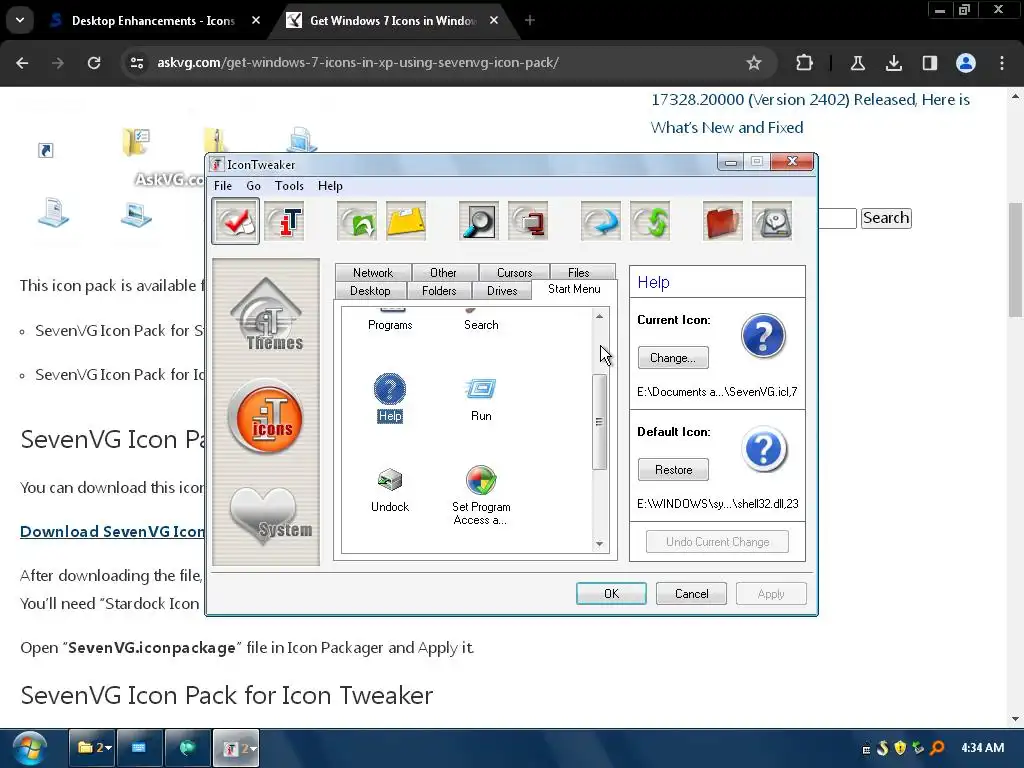This screenshot has width=1024, height=768.
Task: Click the red-and-black iT logo toolbar icon
Action: [x=284, y=222]
